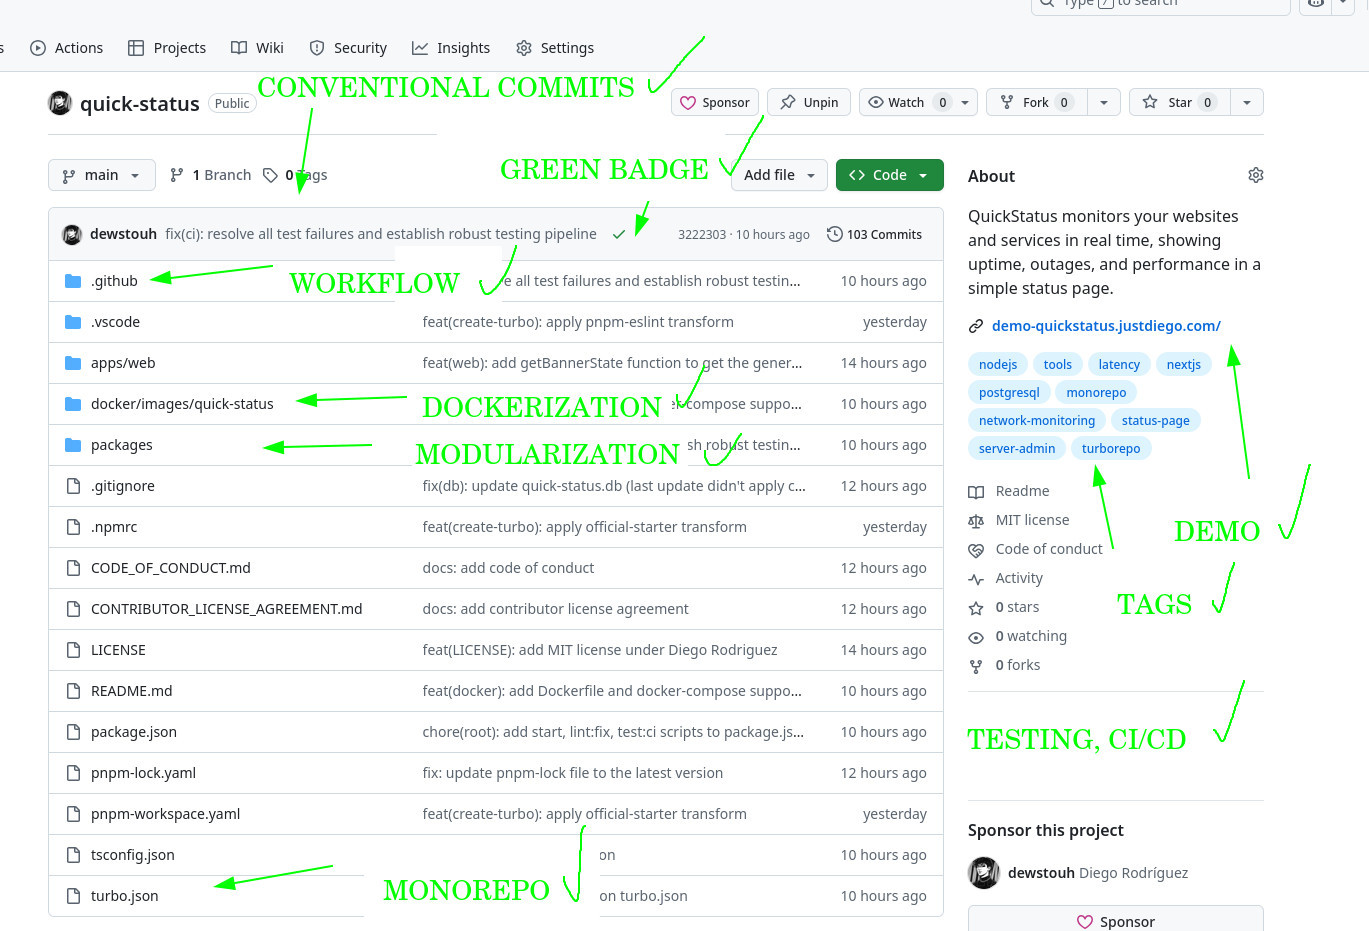
Task: Open docker/images/quick-status folder
Action: tap(182, 404)
